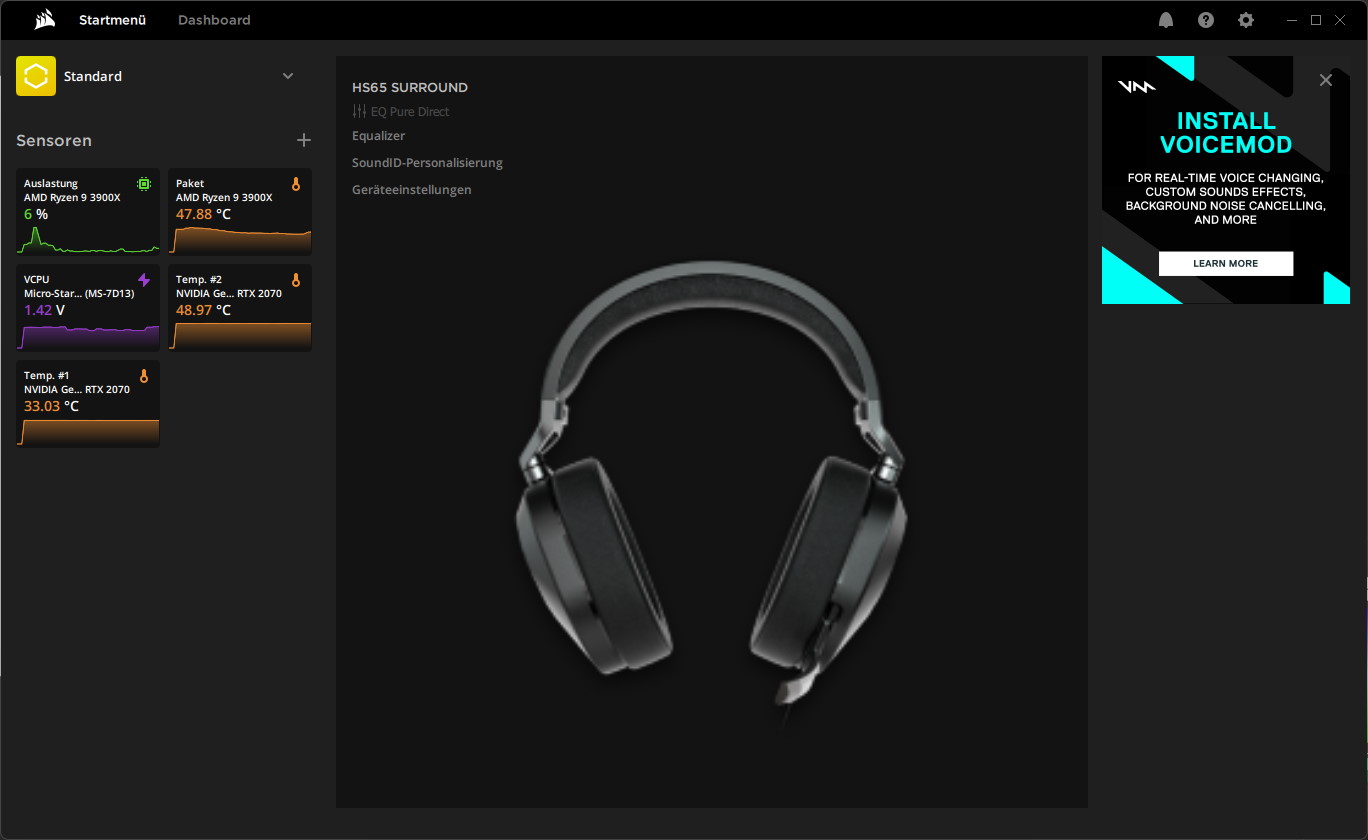The width and height of the screenshot is (1368, 840).
Task: Open the Equalizer menu entry
Action: (x=379, y=136)
